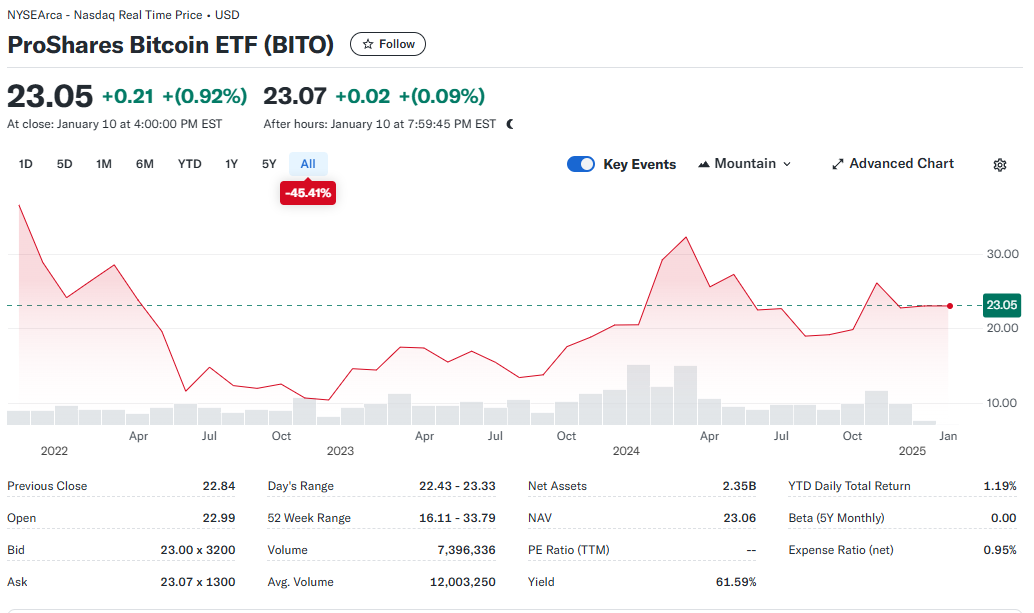Click the red current price dot on chart
1034x613 pixels.
(948, 306)
